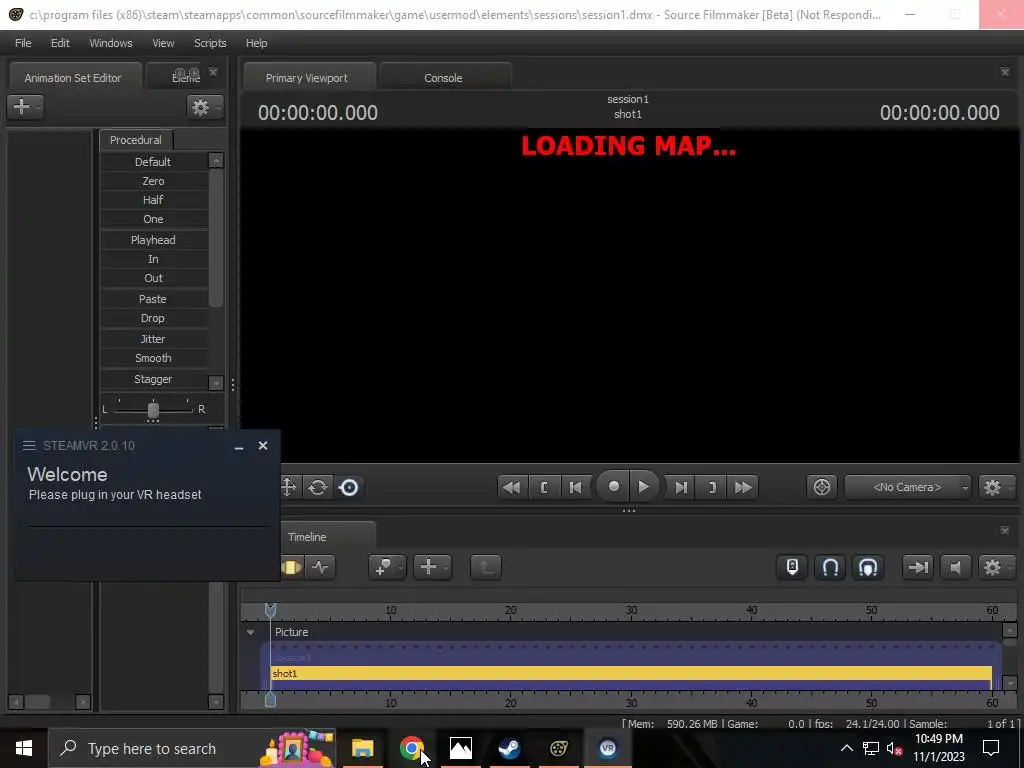Open the Windows menu
Image resolution: width=1024 pixels, height=768 pixels.
pyautogui.click(x=110, y=43)
